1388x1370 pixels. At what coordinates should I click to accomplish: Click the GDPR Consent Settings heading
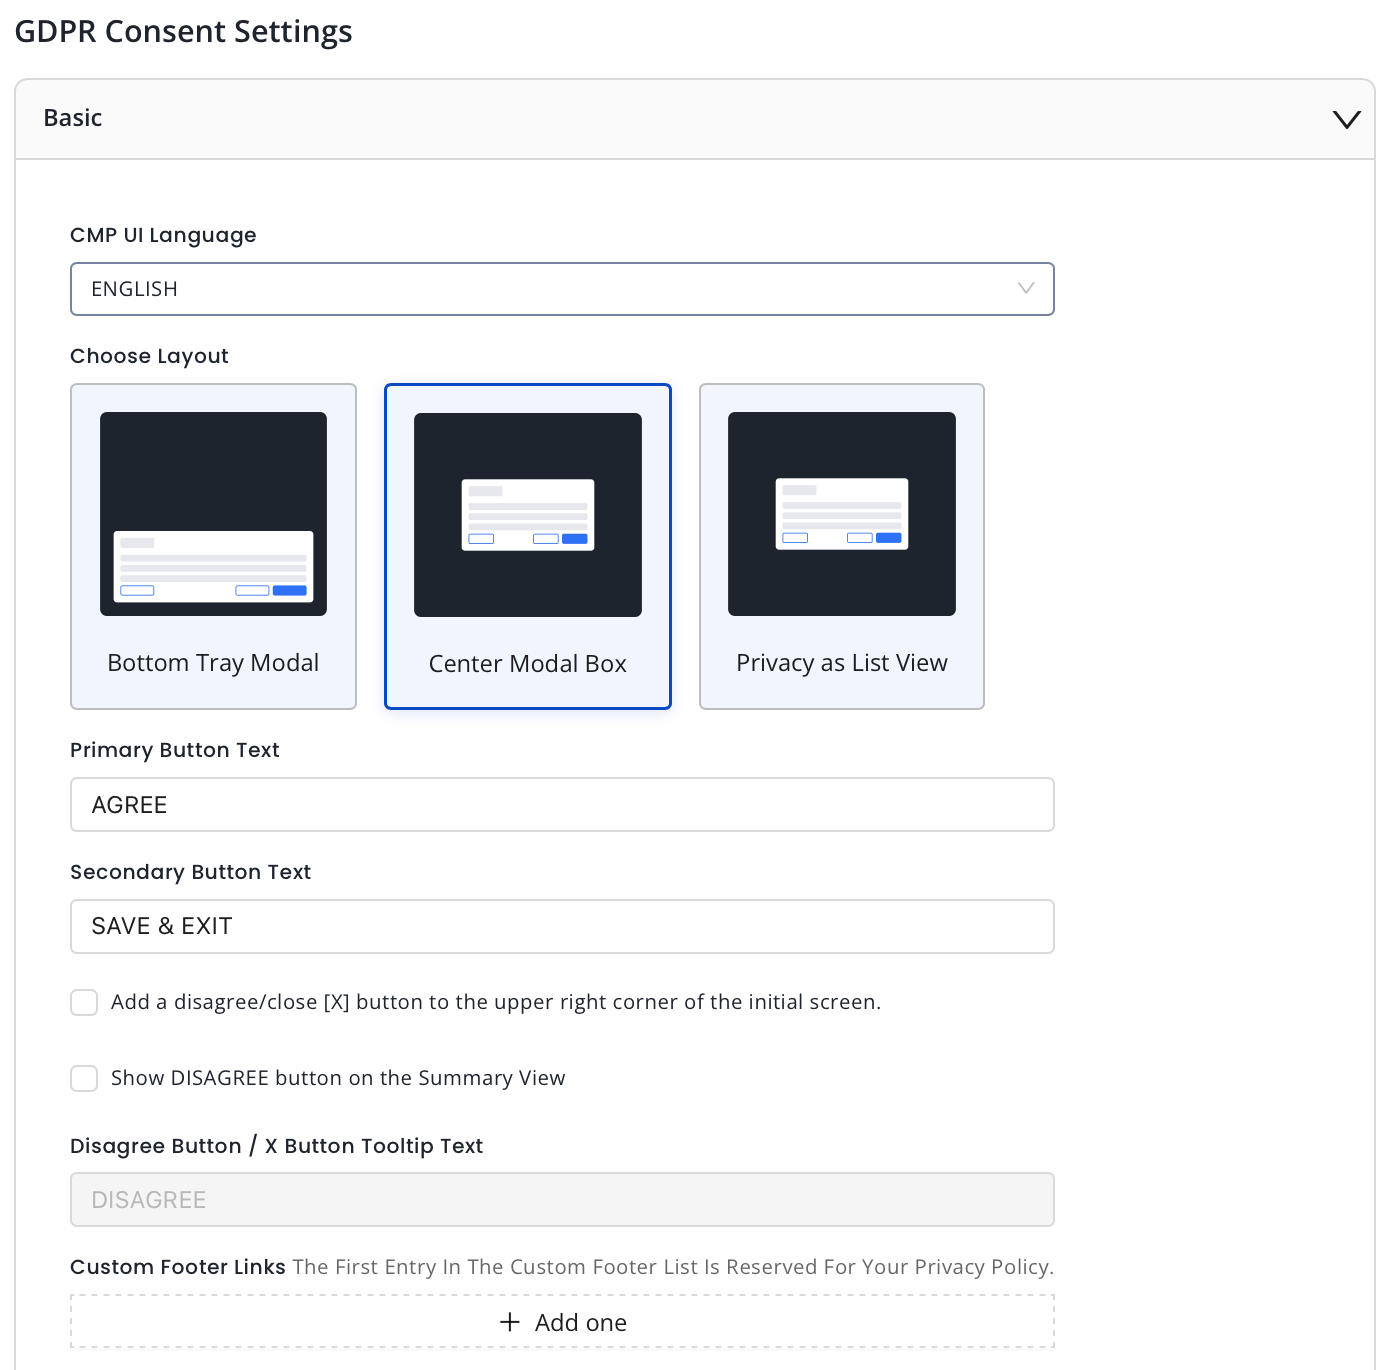click(183, 32)
